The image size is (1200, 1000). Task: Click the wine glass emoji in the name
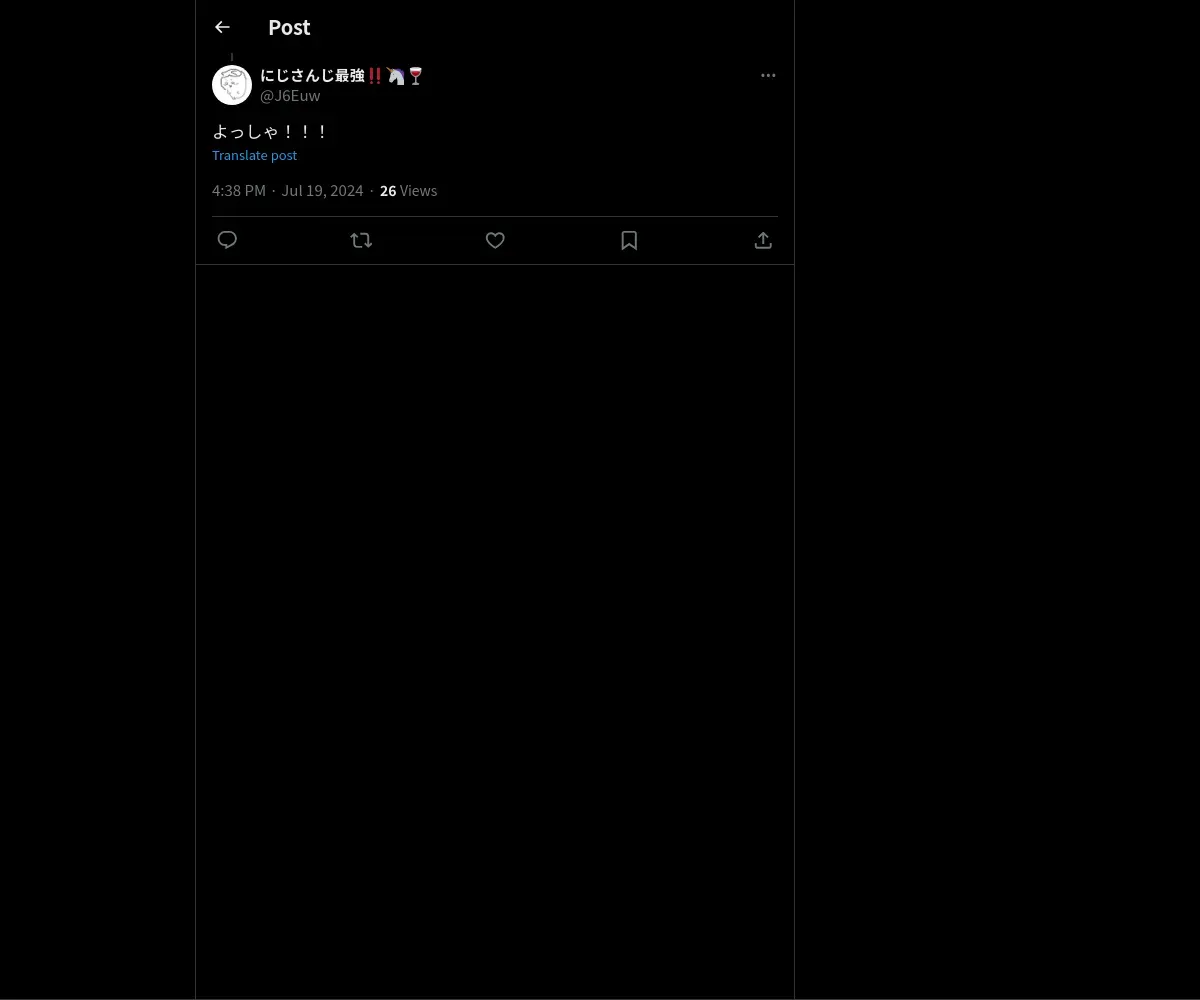(x=416, y=75)
